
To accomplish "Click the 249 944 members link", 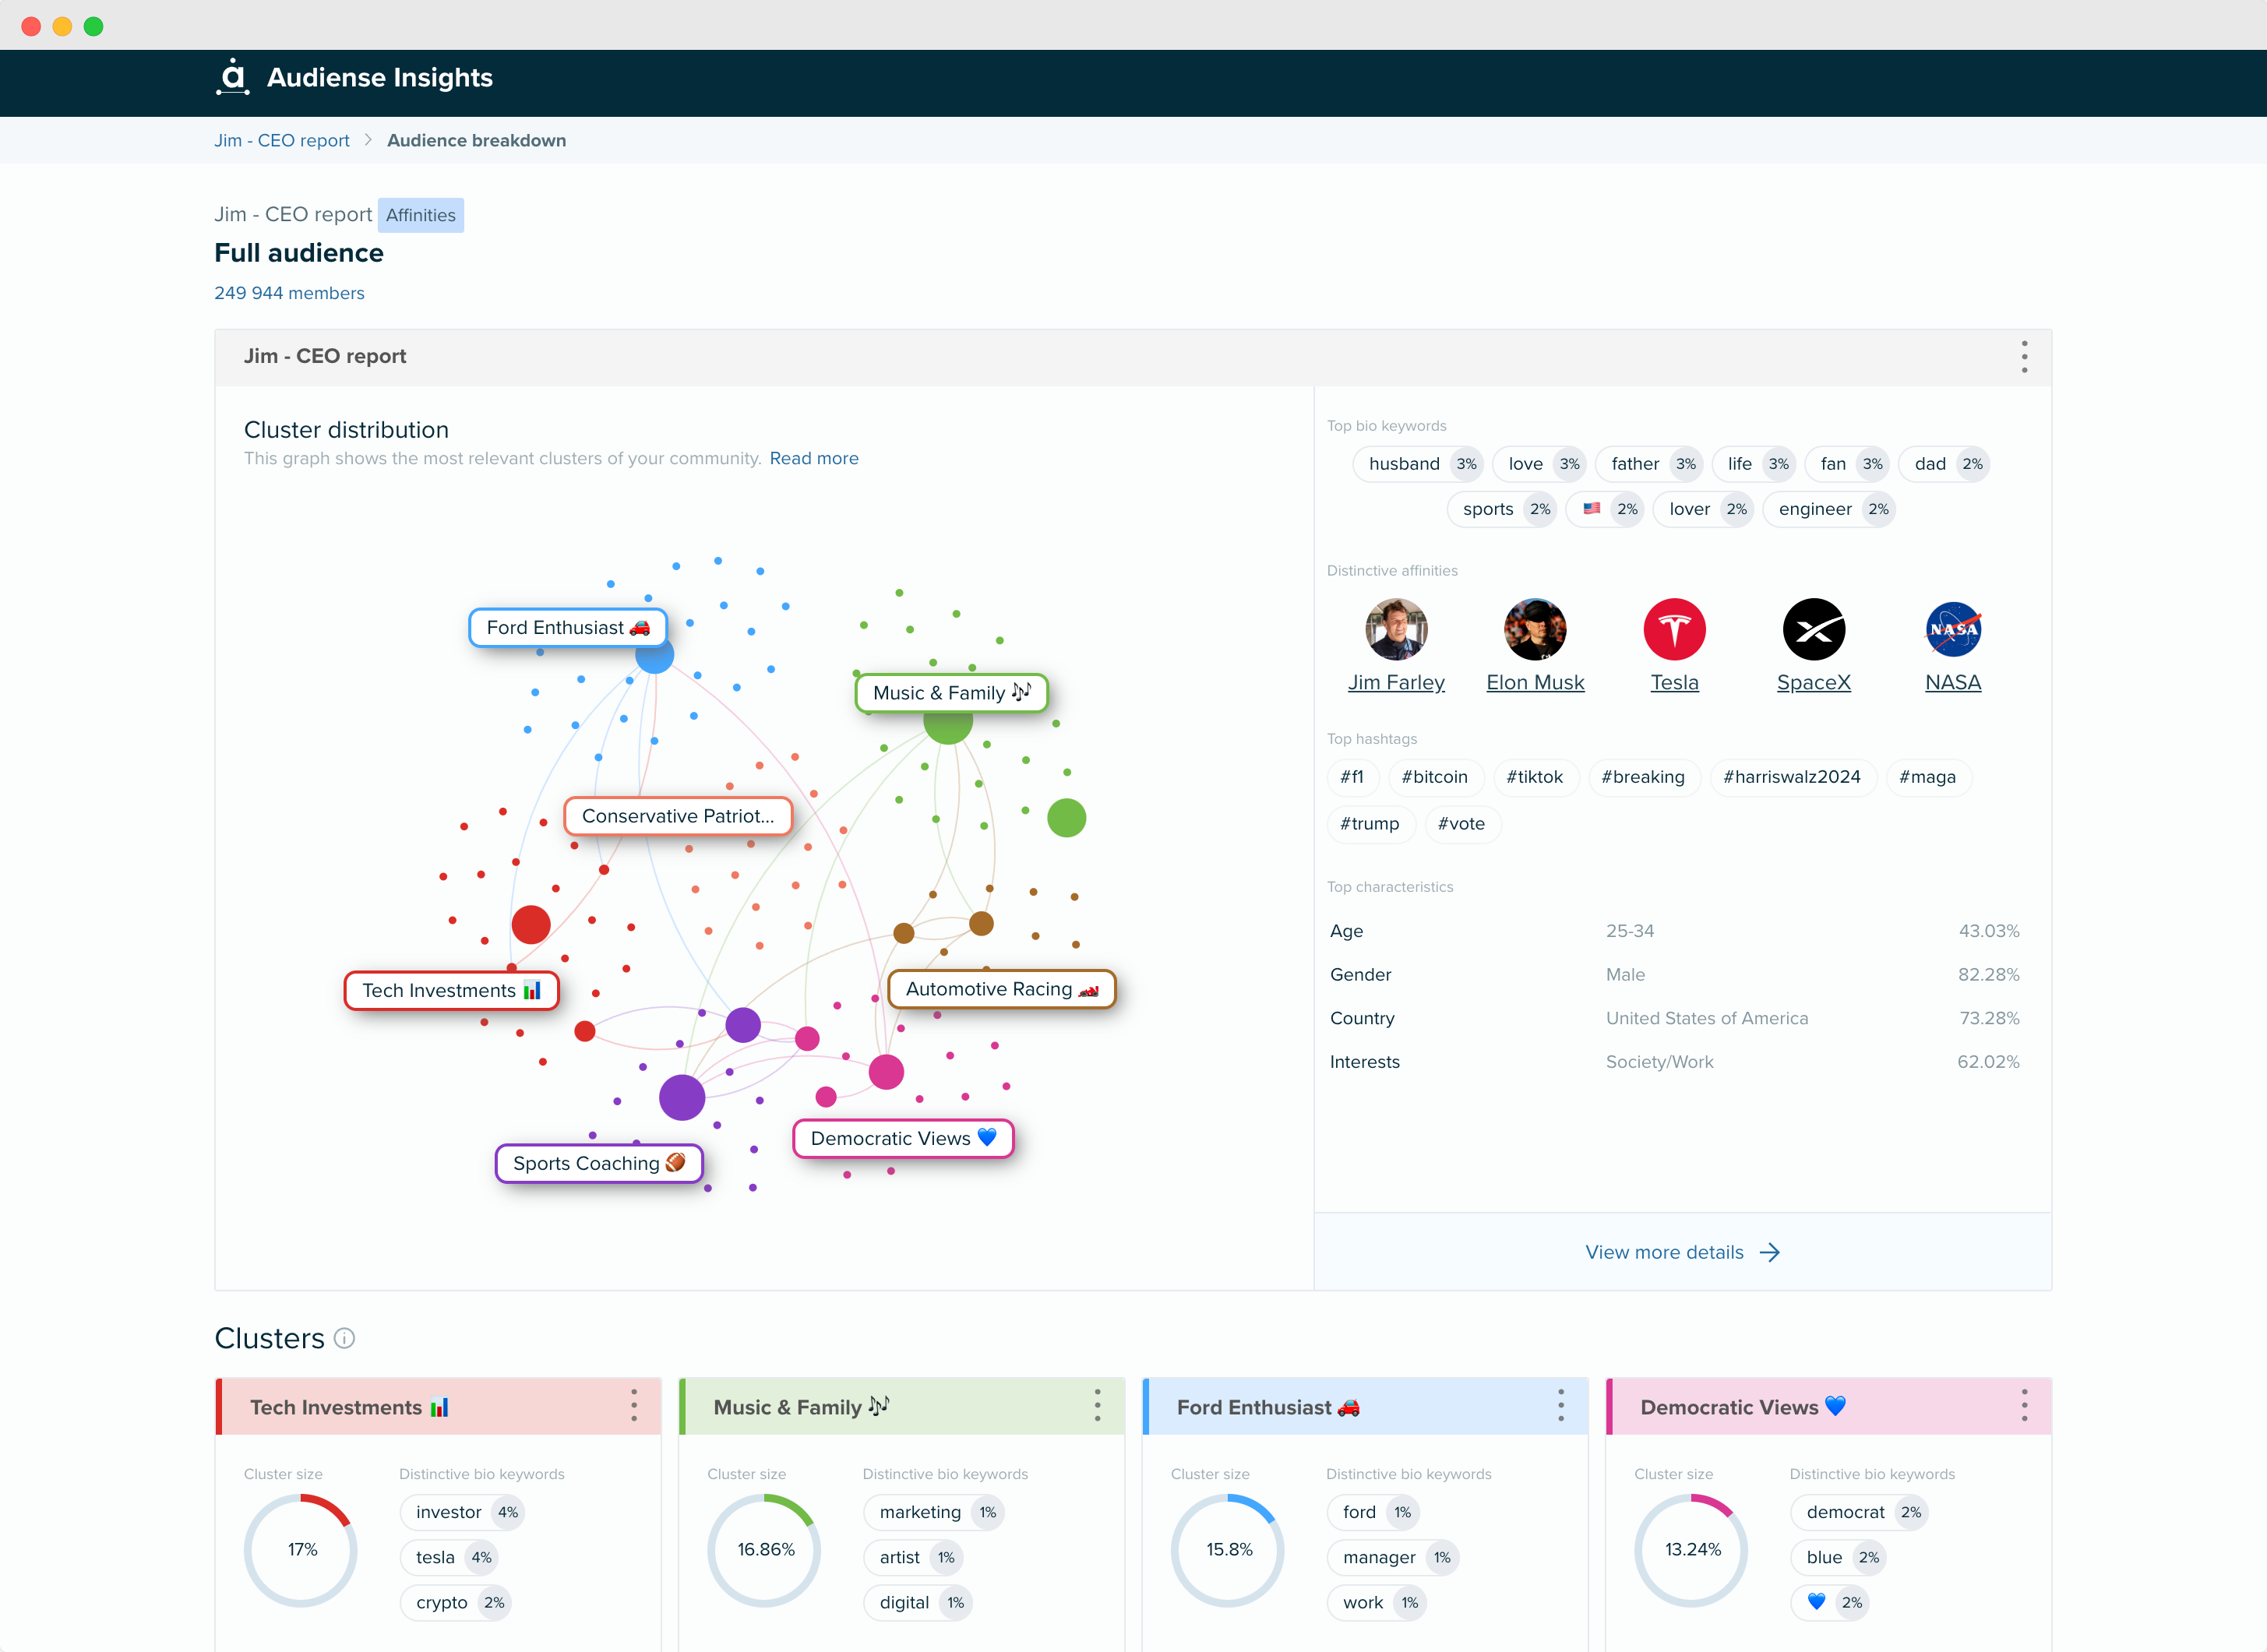I will [x=287, y=292].
